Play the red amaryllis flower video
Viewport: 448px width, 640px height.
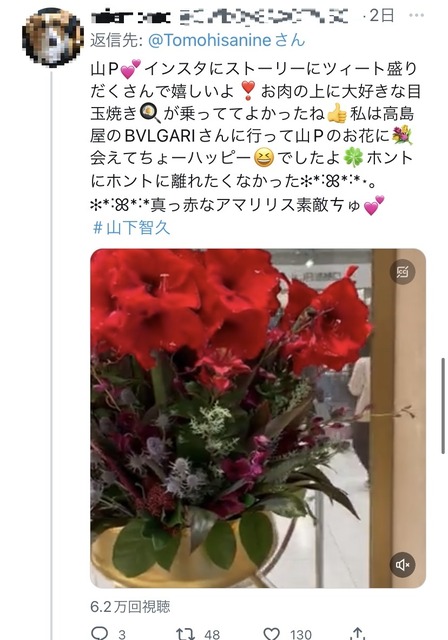click(258, 418)
